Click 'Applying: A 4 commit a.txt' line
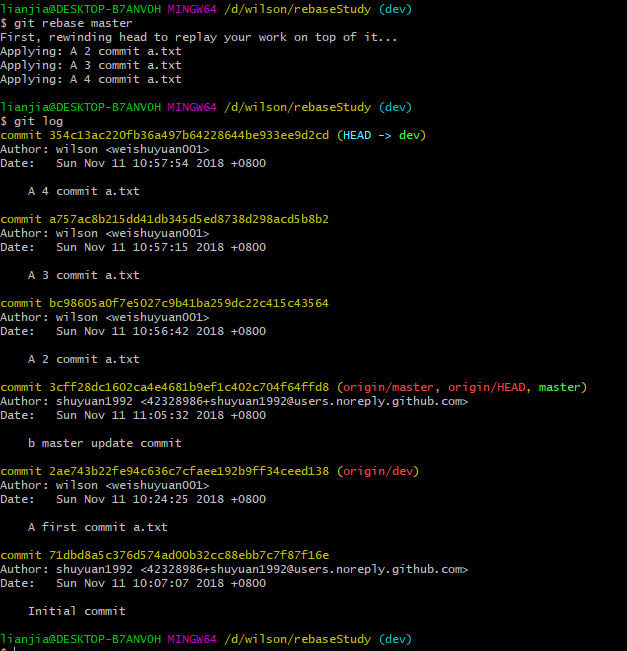Viewport: 627px width, 651px height. [x=91, y=79]
